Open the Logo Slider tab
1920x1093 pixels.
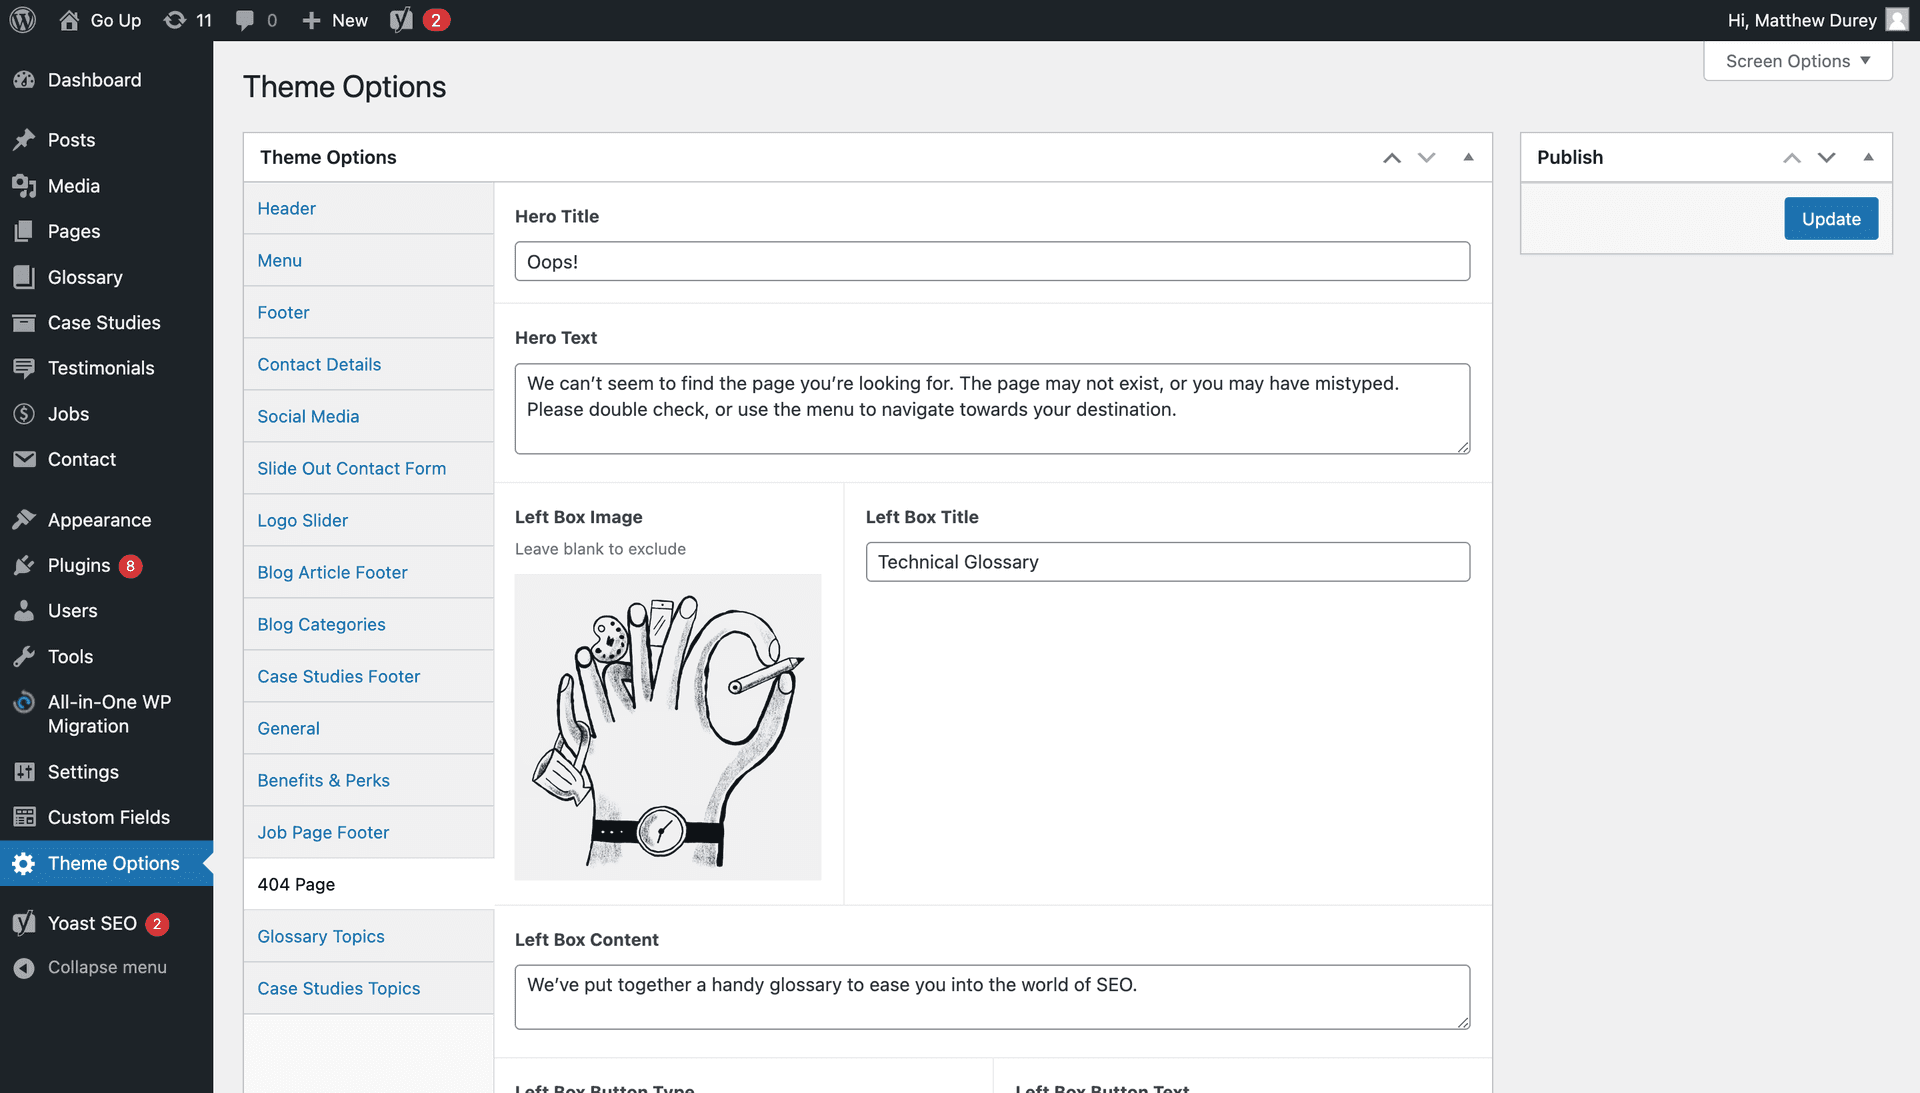(369, 520)
